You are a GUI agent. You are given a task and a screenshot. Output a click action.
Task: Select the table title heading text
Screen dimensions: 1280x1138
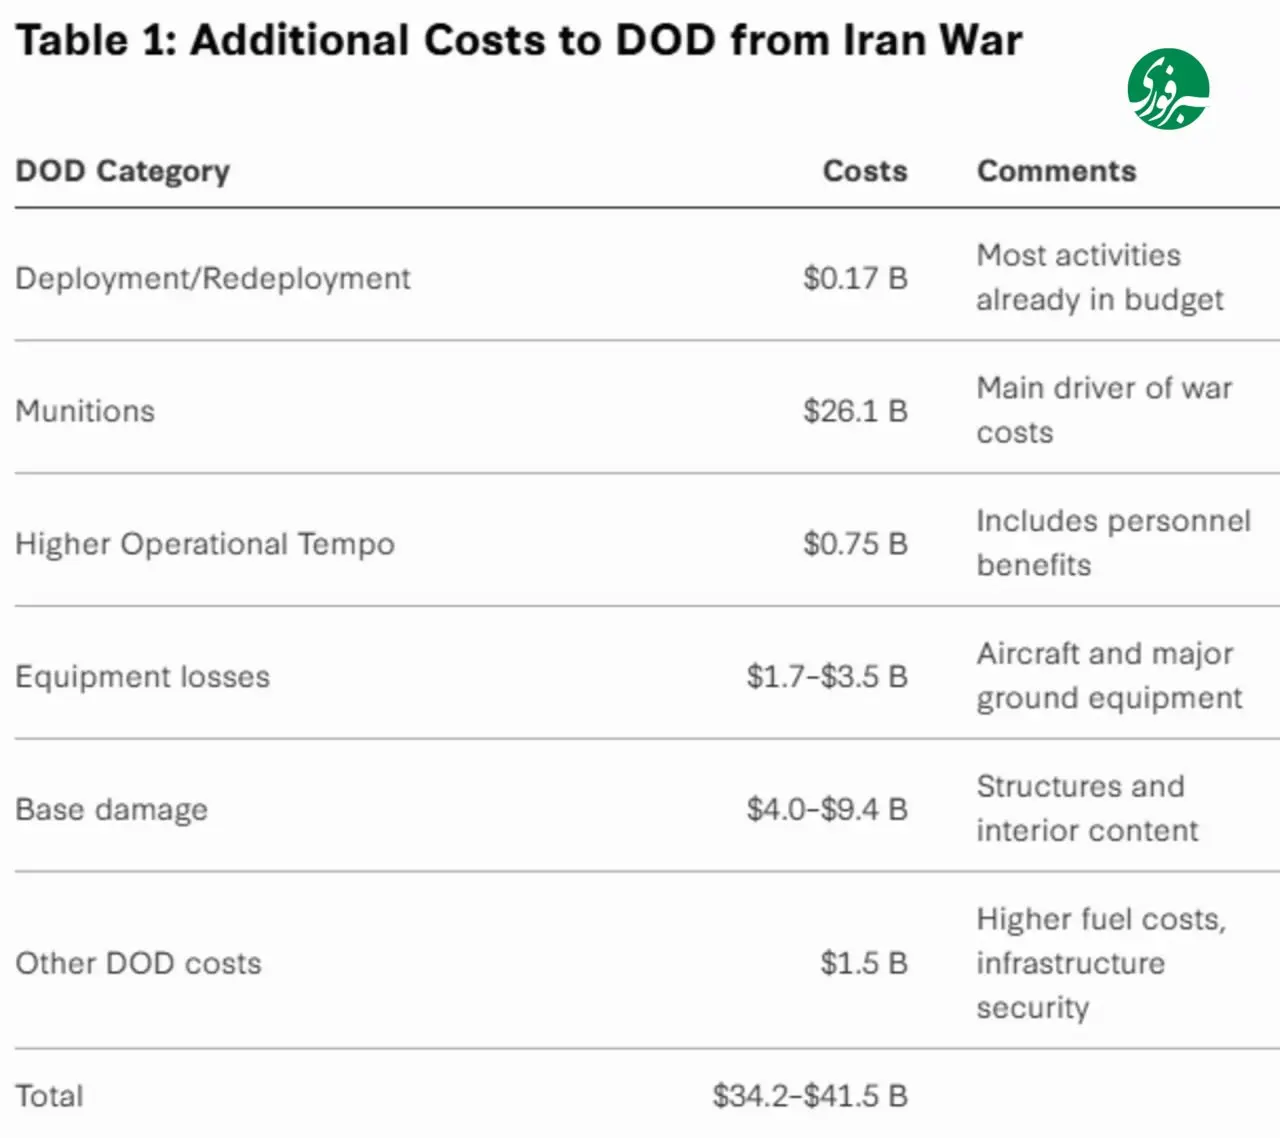click(x=519, y=41)
